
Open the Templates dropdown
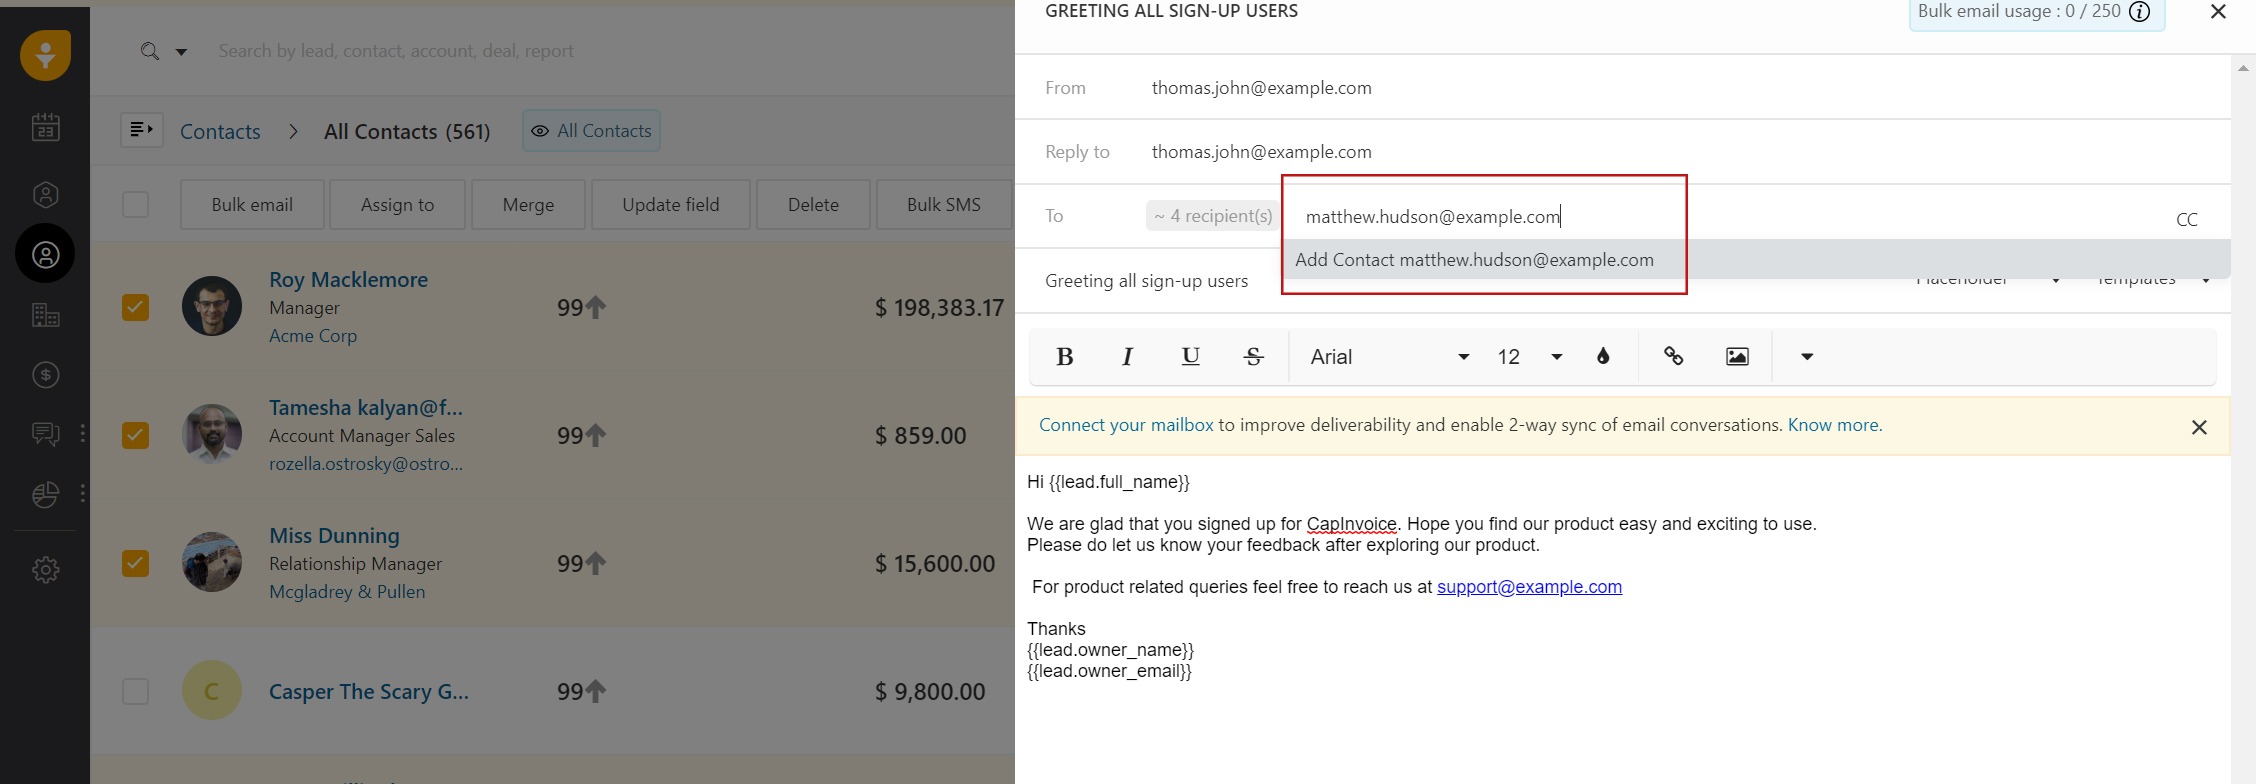click(x=2153, y=280)
